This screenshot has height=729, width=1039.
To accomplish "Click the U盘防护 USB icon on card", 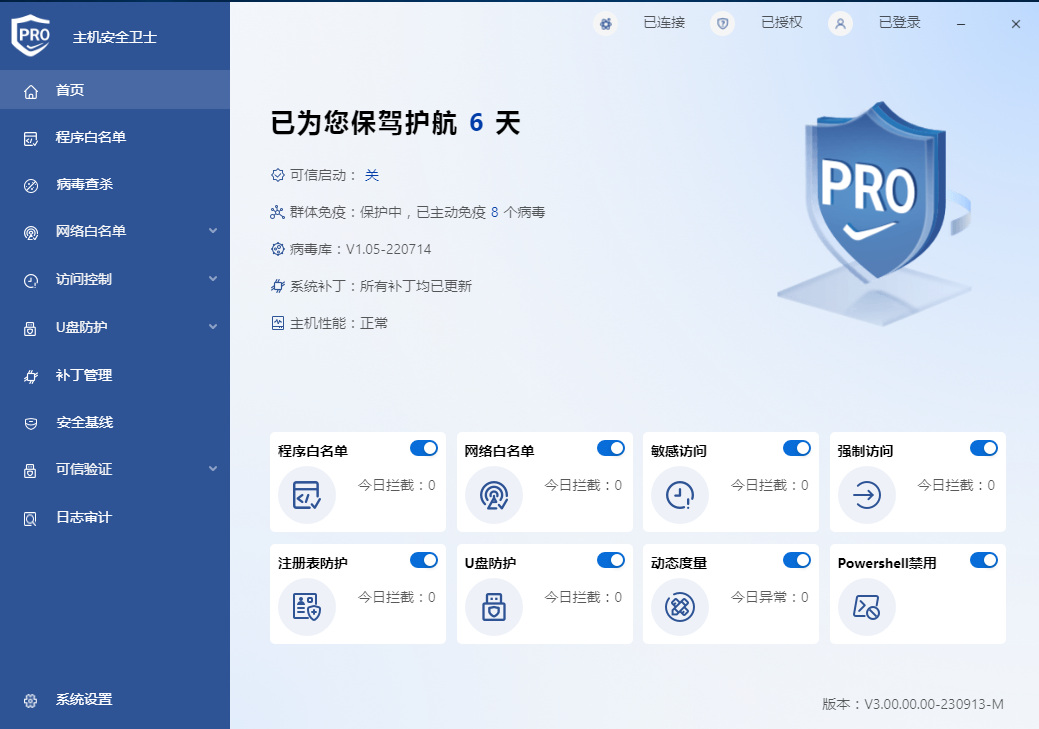I will pos(493,606).
